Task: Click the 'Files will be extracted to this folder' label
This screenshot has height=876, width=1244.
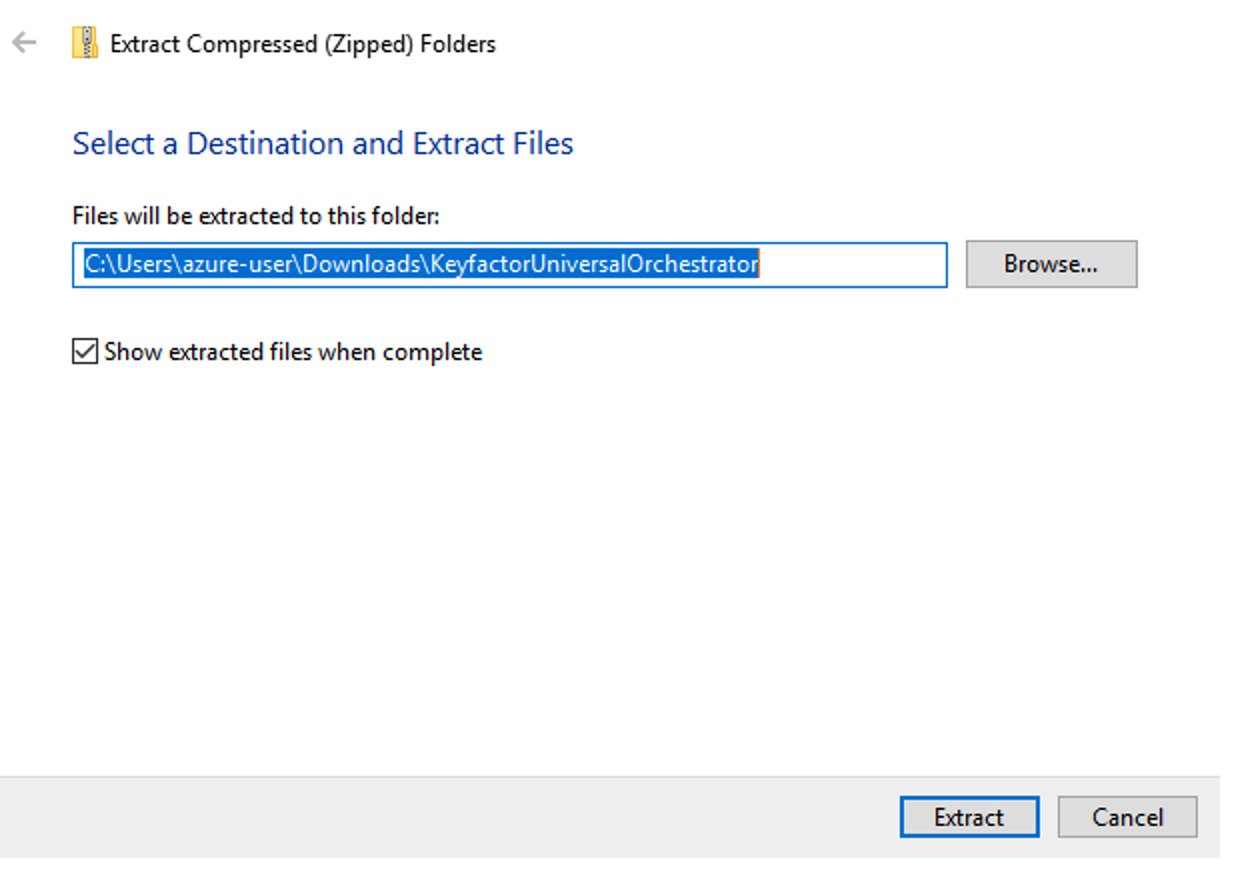Action: (255, 216)
